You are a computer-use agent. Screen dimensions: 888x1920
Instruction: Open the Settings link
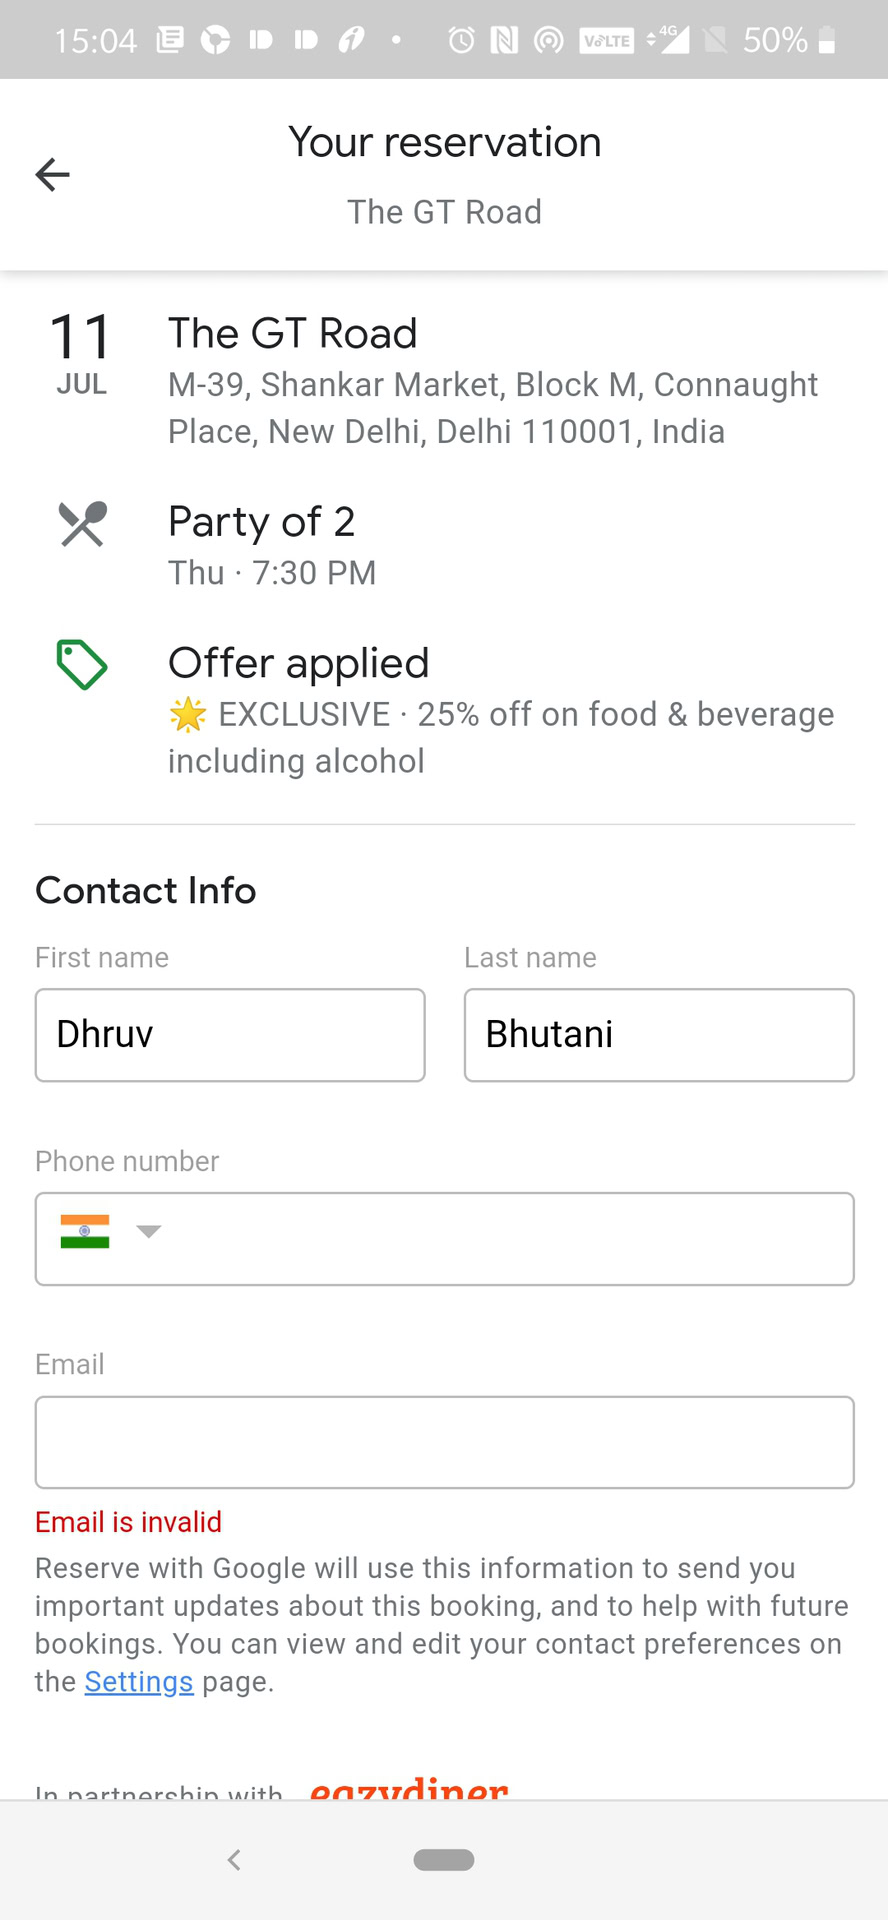coord(139,1682)
